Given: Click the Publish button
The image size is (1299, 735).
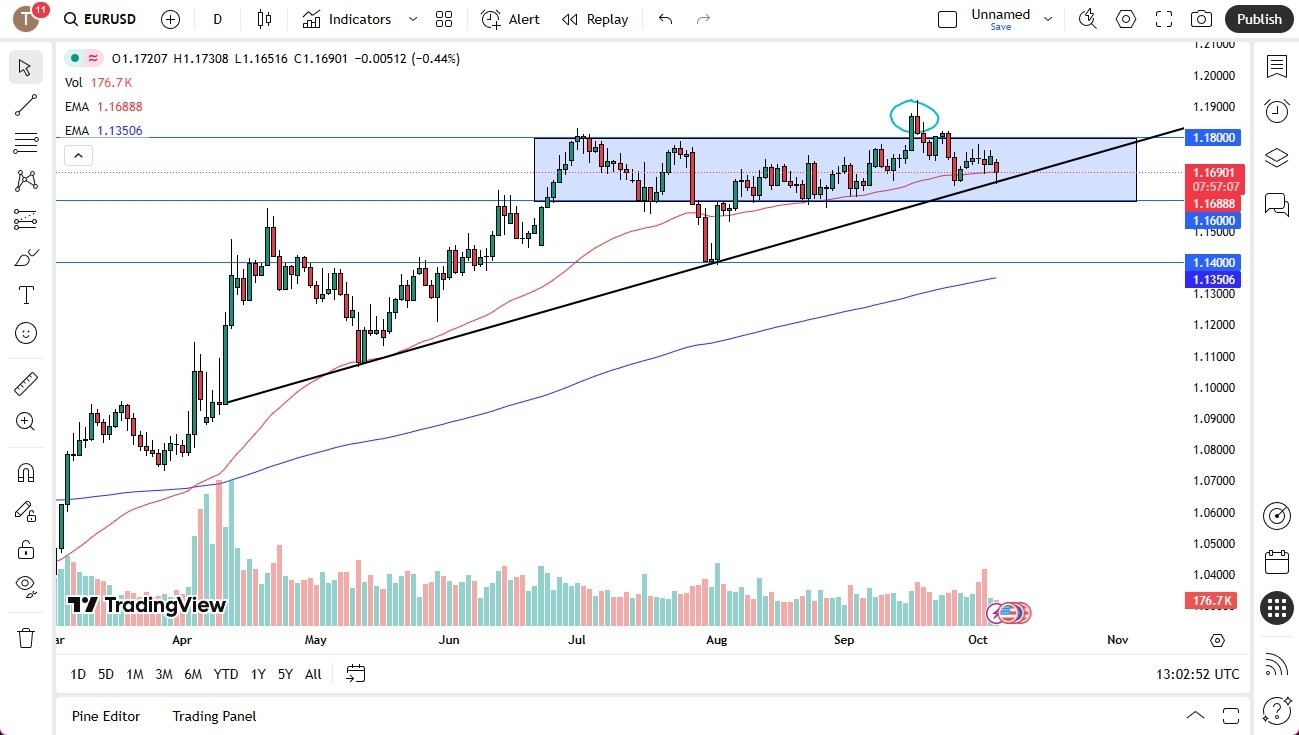Looking at the screenshot, I should (x=1258, y=18).
